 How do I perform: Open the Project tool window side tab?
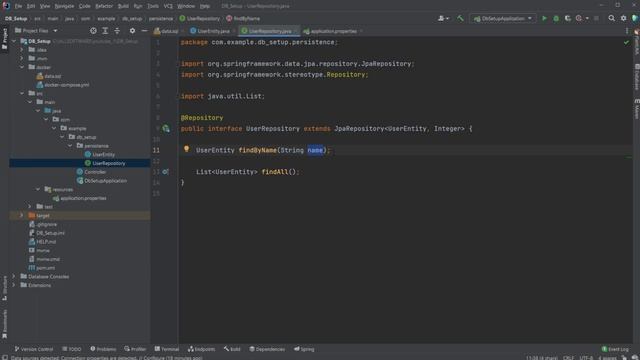point(4,39)
